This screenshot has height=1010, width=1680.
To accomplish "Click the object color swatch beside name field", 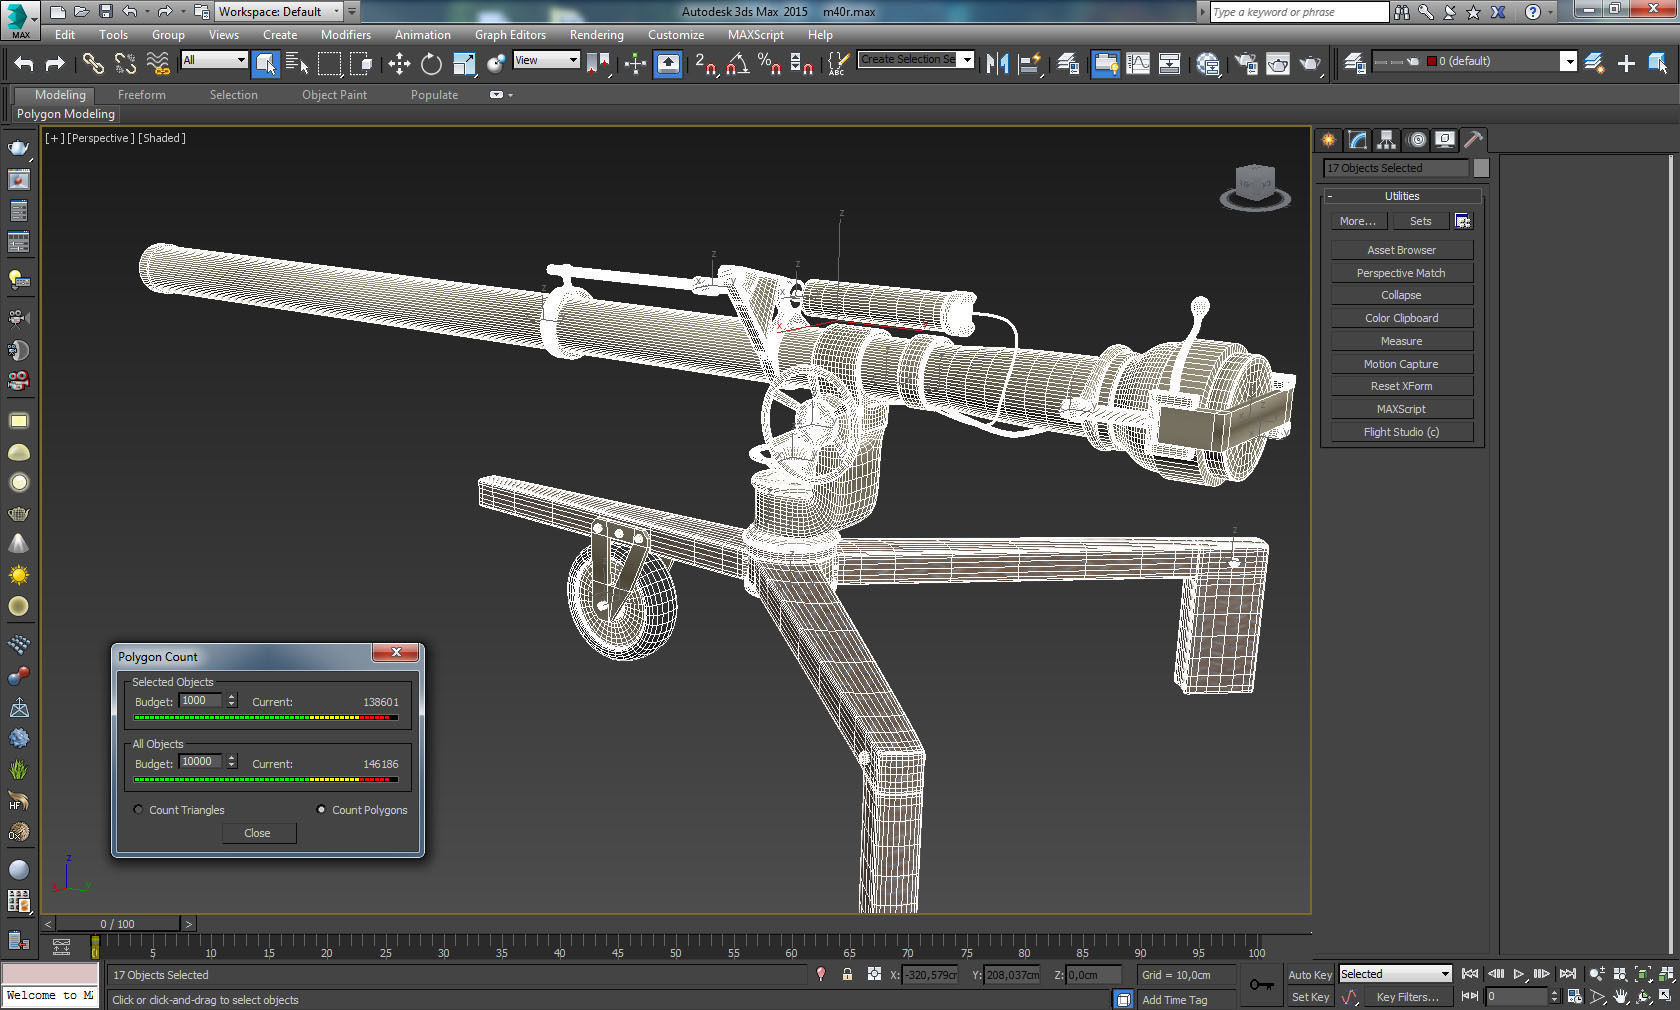I will [1481, 168].
